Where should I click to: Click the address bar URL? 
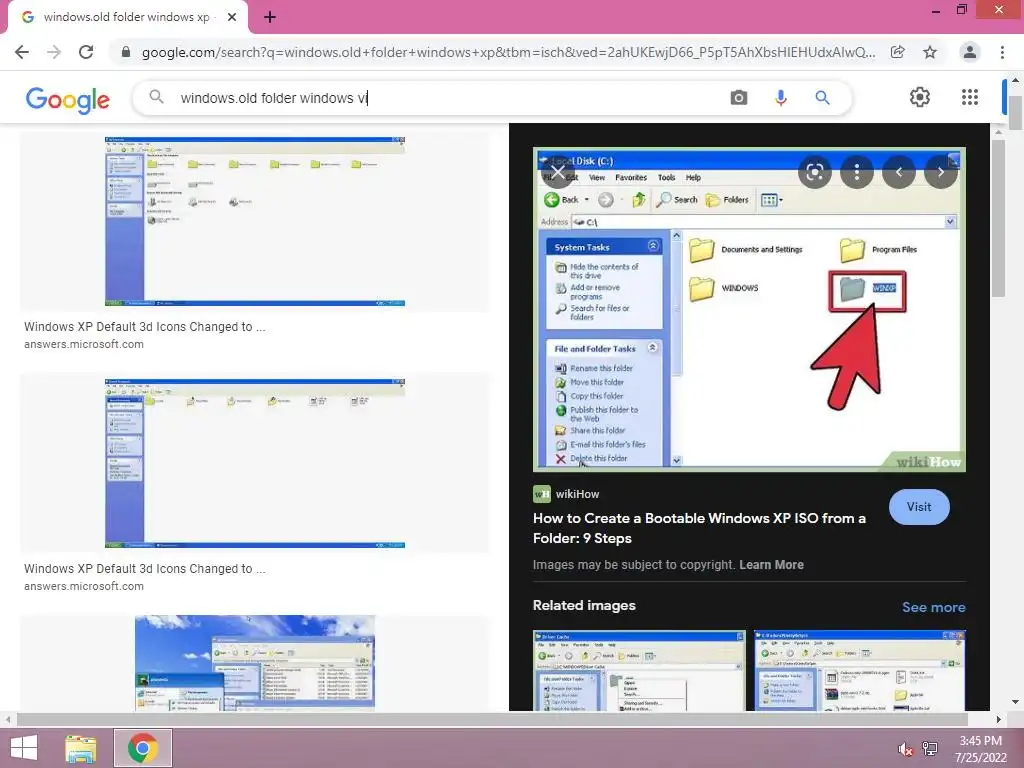tap(508, 52)
